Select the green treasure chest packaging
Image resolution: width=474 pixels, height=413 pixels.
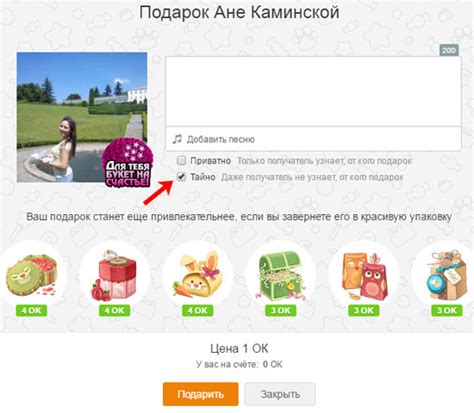pos(280,275)
